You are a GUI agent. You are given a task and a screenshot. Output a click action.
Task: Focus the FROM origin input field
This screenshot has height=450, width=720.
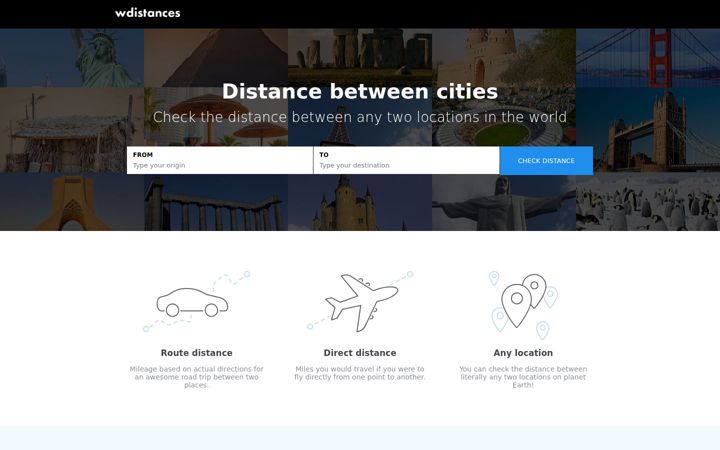tap(220, 160)
